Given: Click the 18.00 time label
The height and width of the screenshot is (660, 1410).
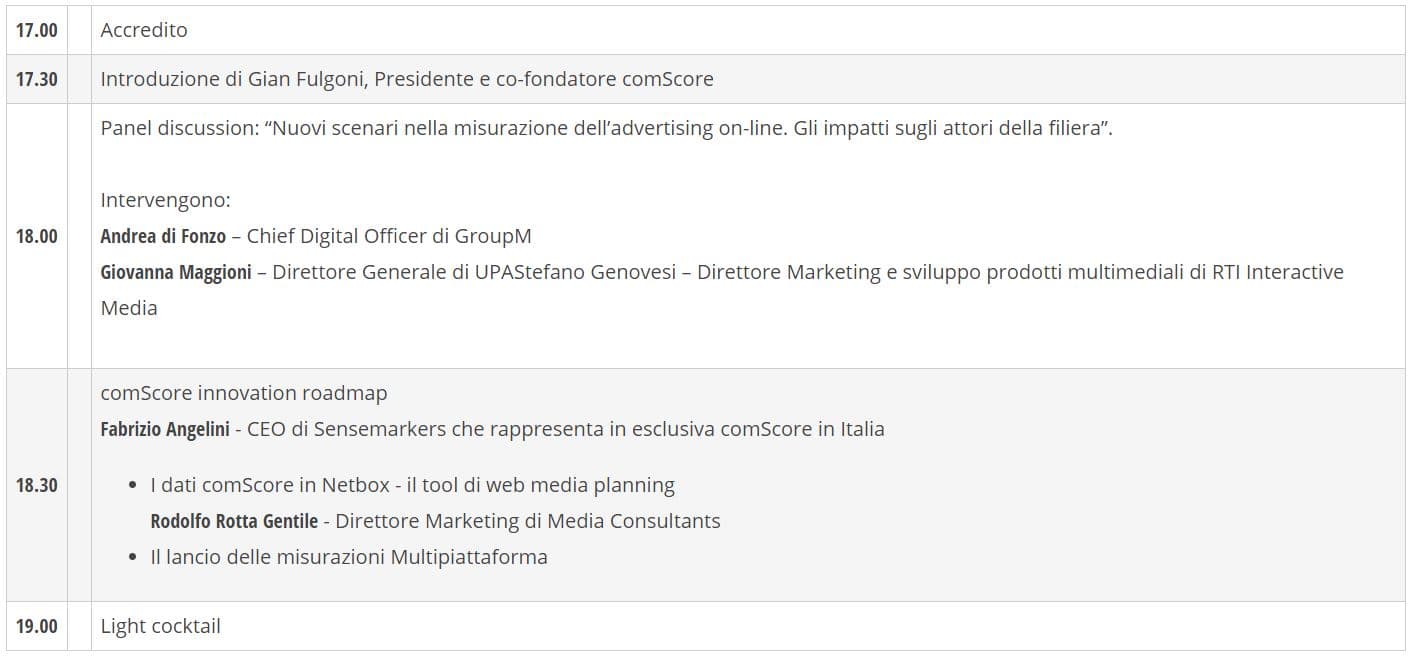Looking at the screenshot, I should [37, 236].
